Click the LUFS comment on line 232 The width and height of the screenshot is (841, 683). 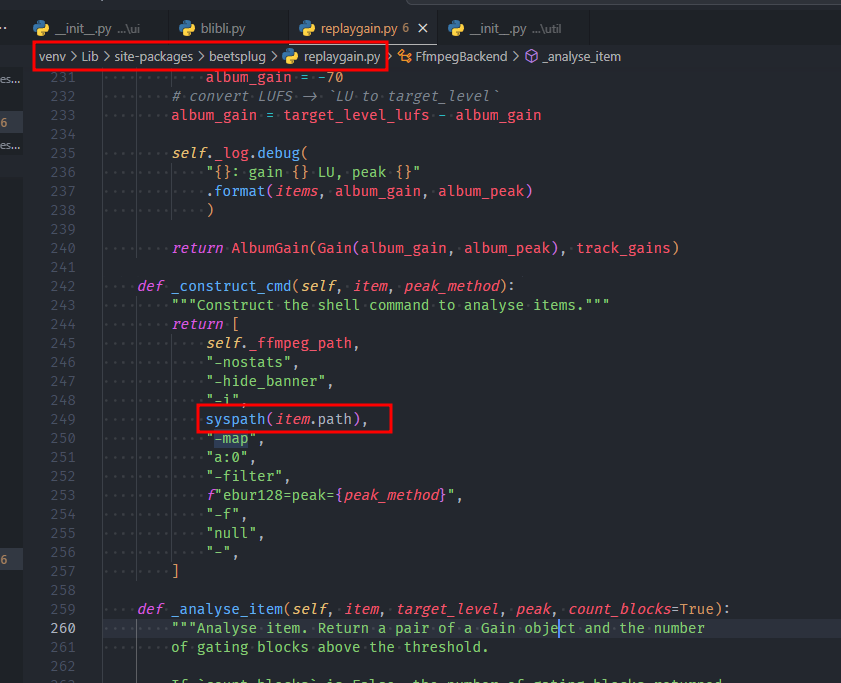pyautogui.click(x=335, y=96)
